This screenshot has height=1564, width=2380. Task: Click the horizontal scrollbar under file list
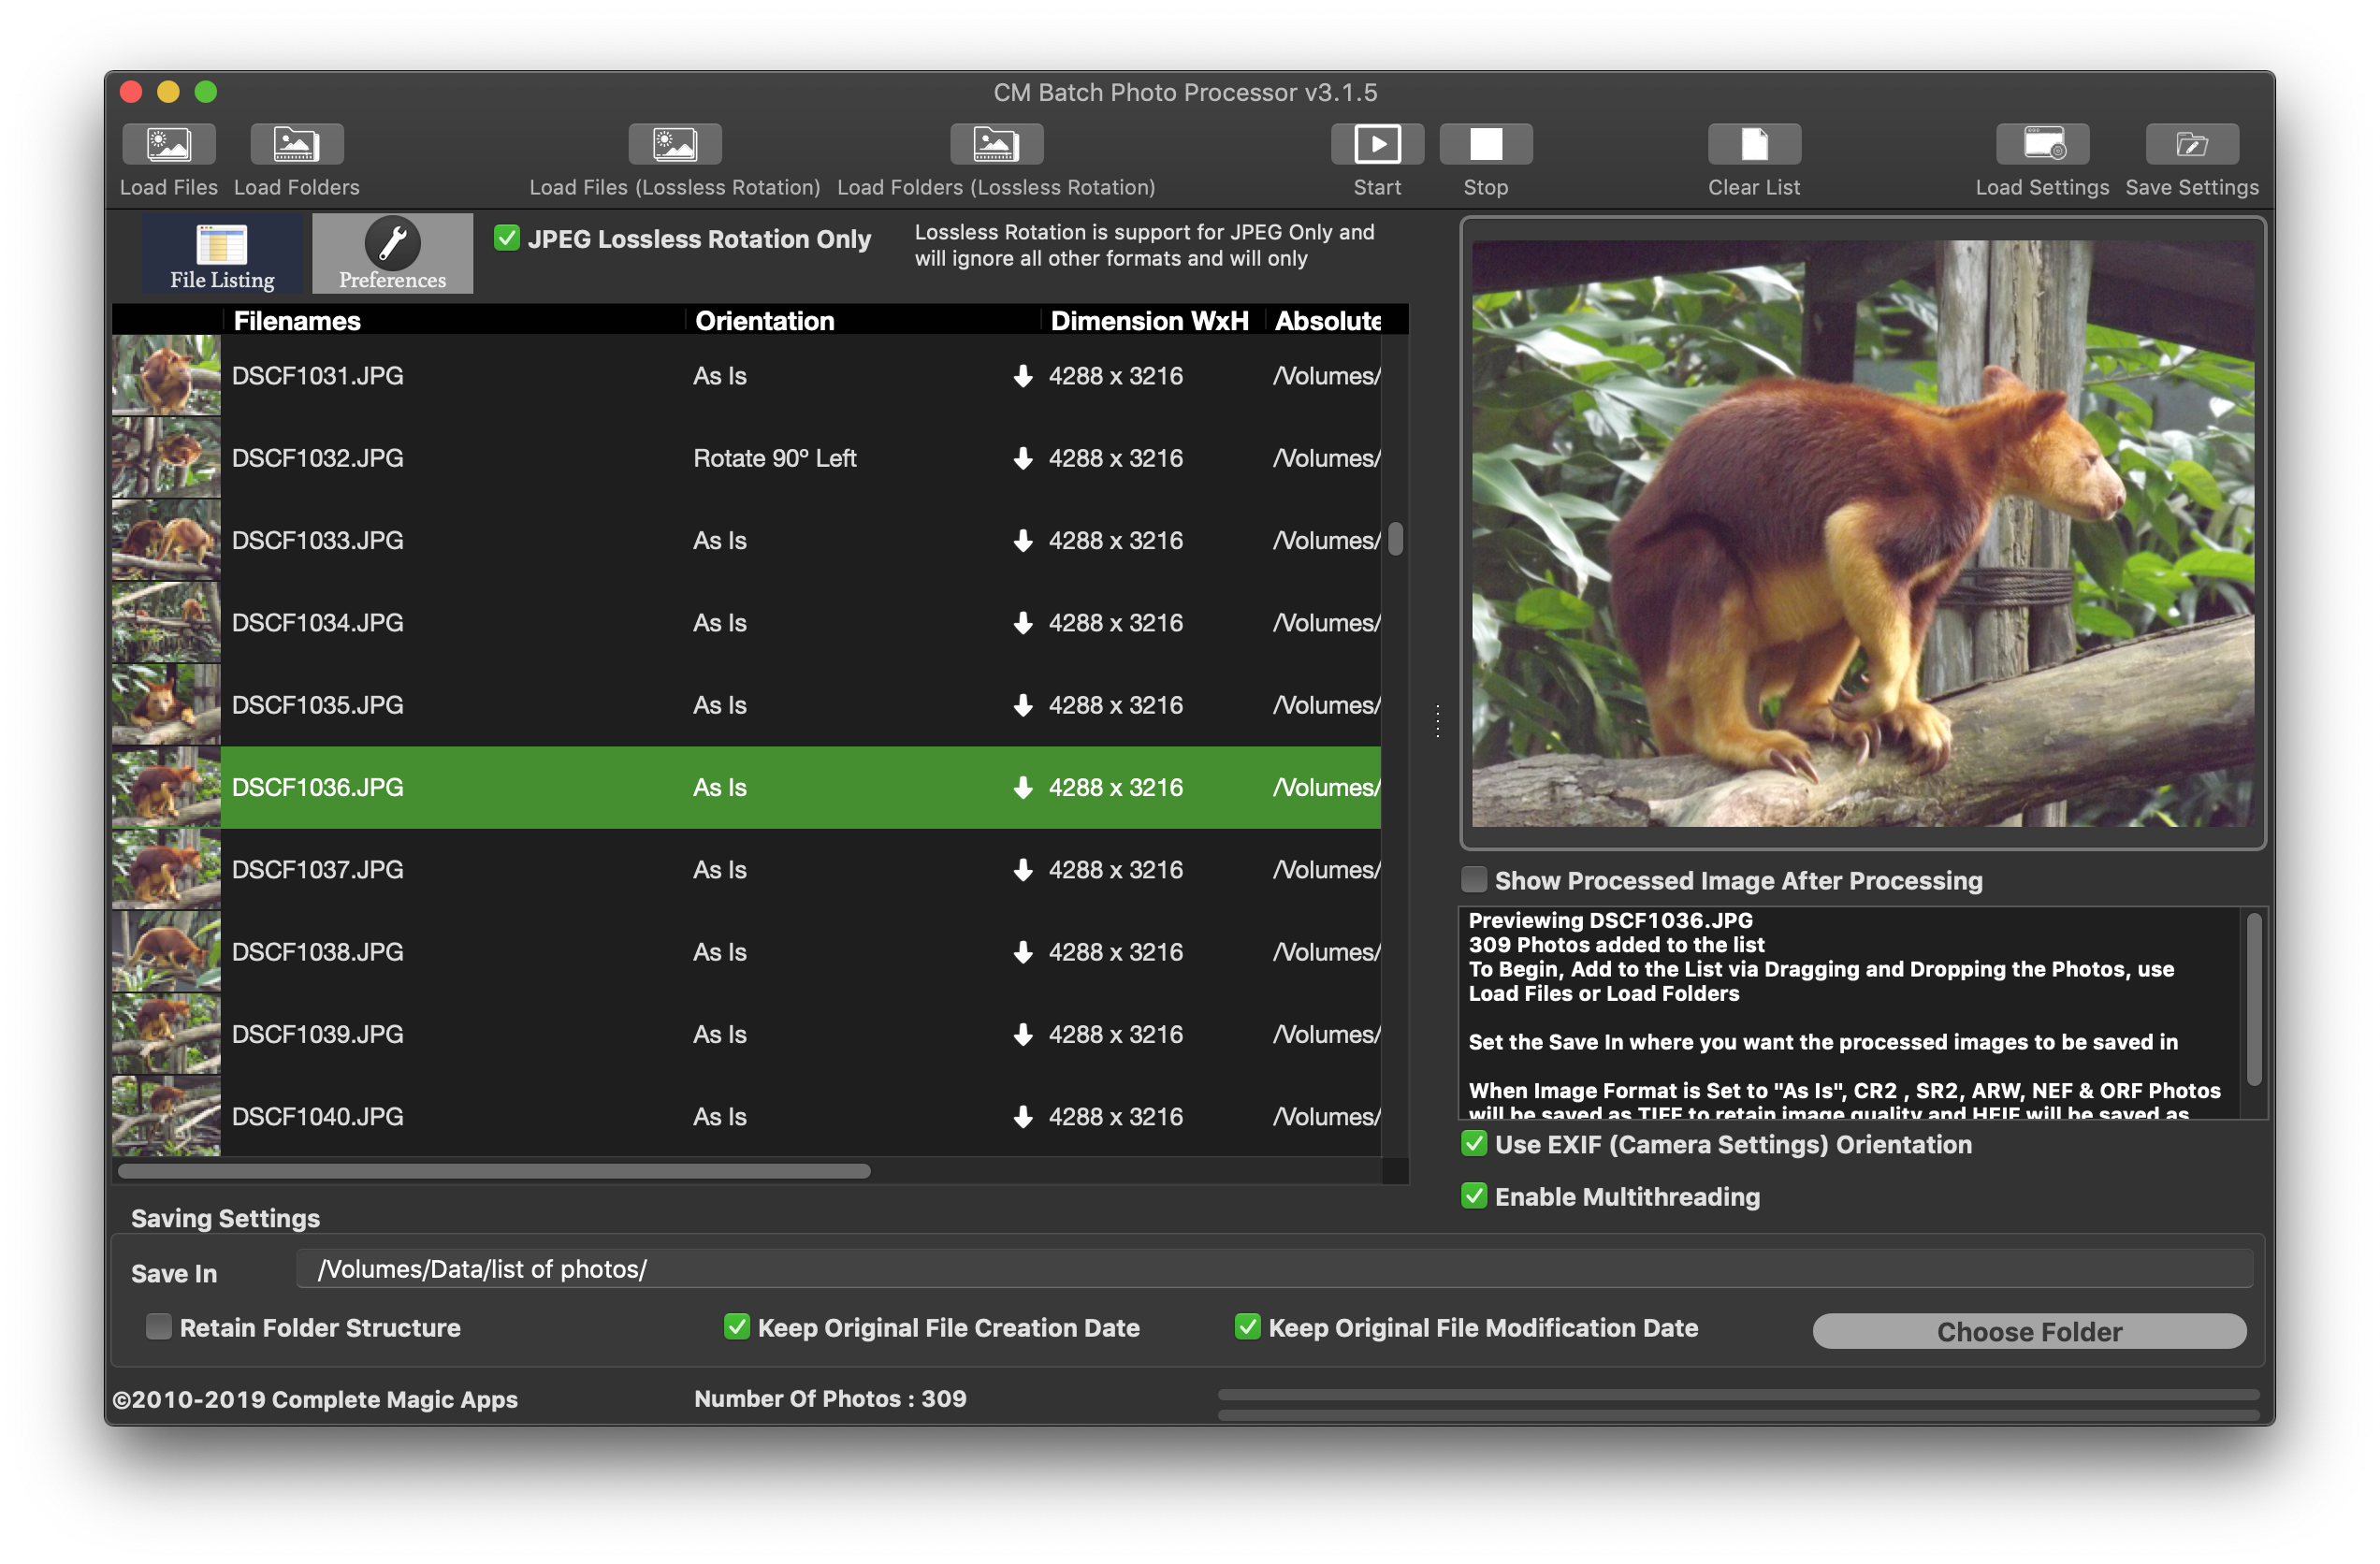(494, 1170)
